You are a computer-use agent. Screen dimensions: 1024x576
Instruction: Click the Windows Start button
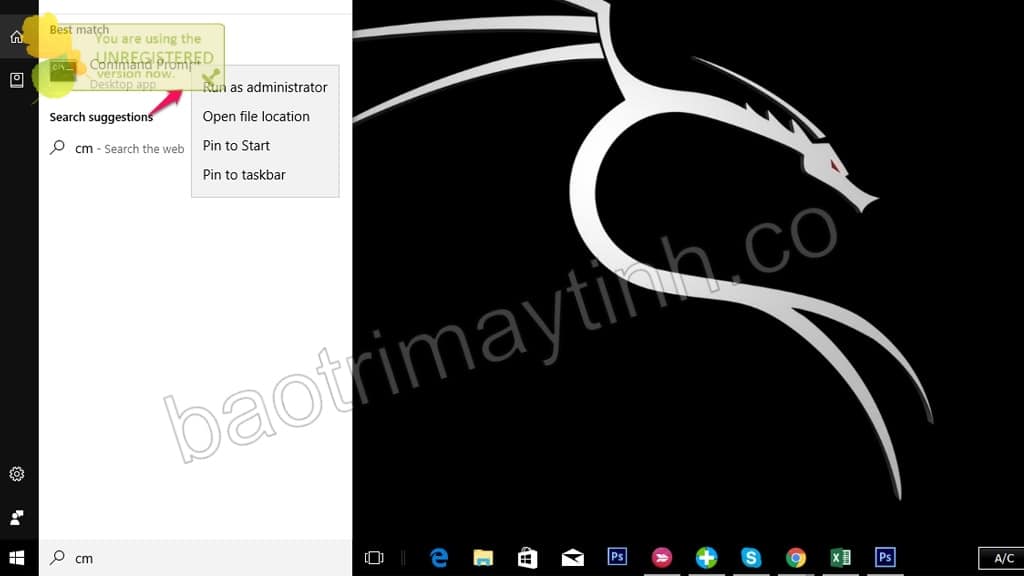(x=17, y=558)
